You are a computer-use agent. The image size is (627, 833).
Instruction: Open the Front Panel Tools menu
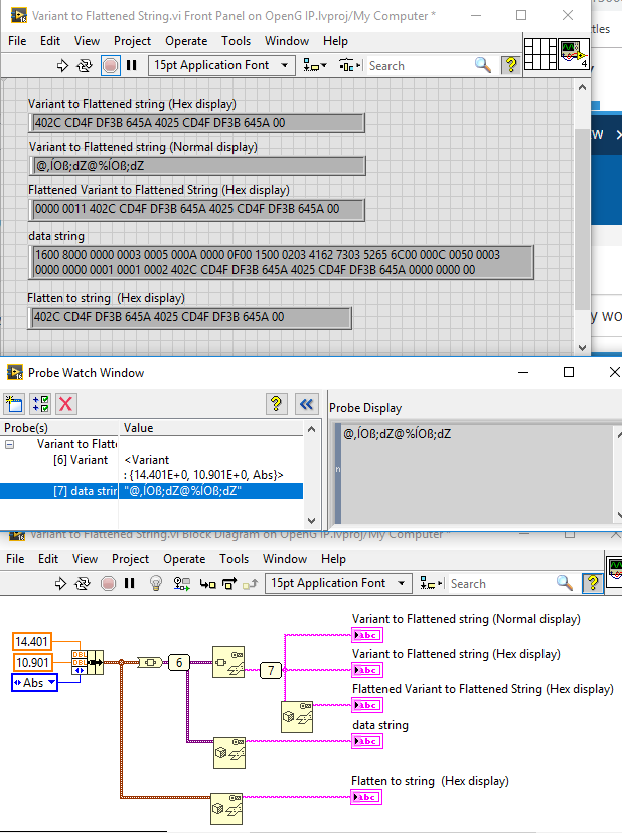[236, 41]
